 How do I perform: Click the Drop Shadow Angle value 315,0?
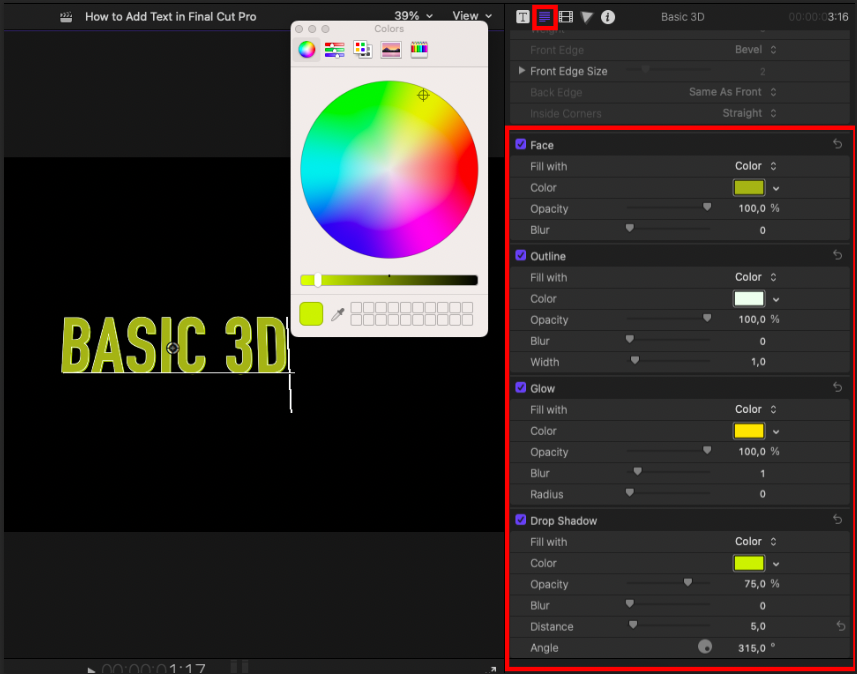pos(752,648)
